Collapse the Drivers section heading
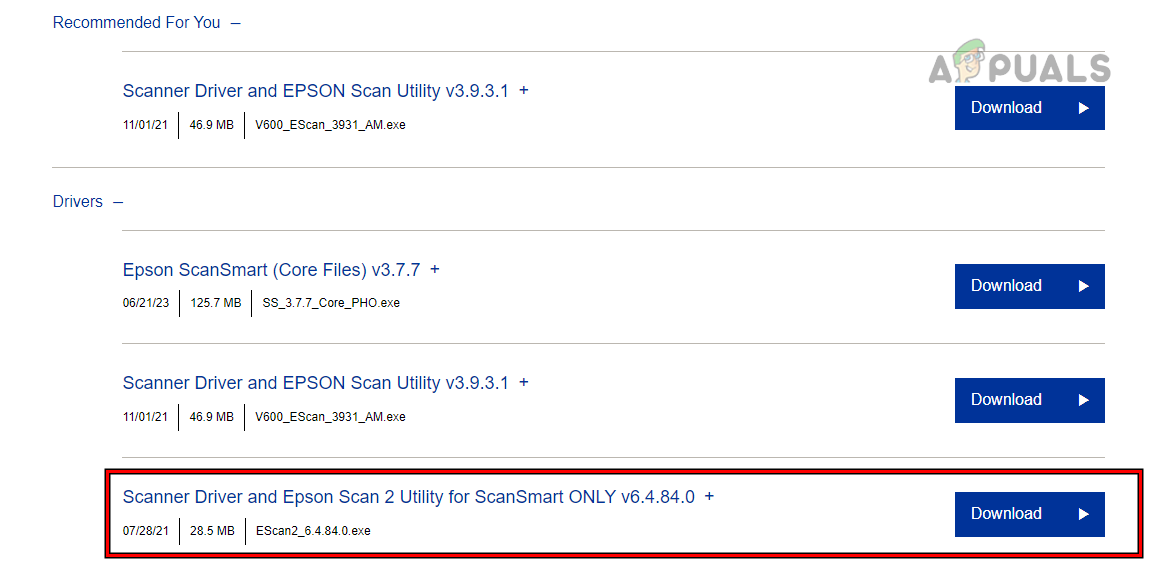 click(x=88, y=202)
